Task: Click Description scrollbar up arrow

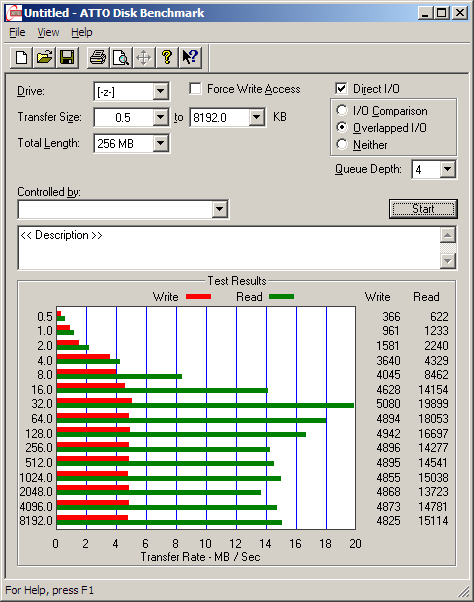Action: point(448,235)
